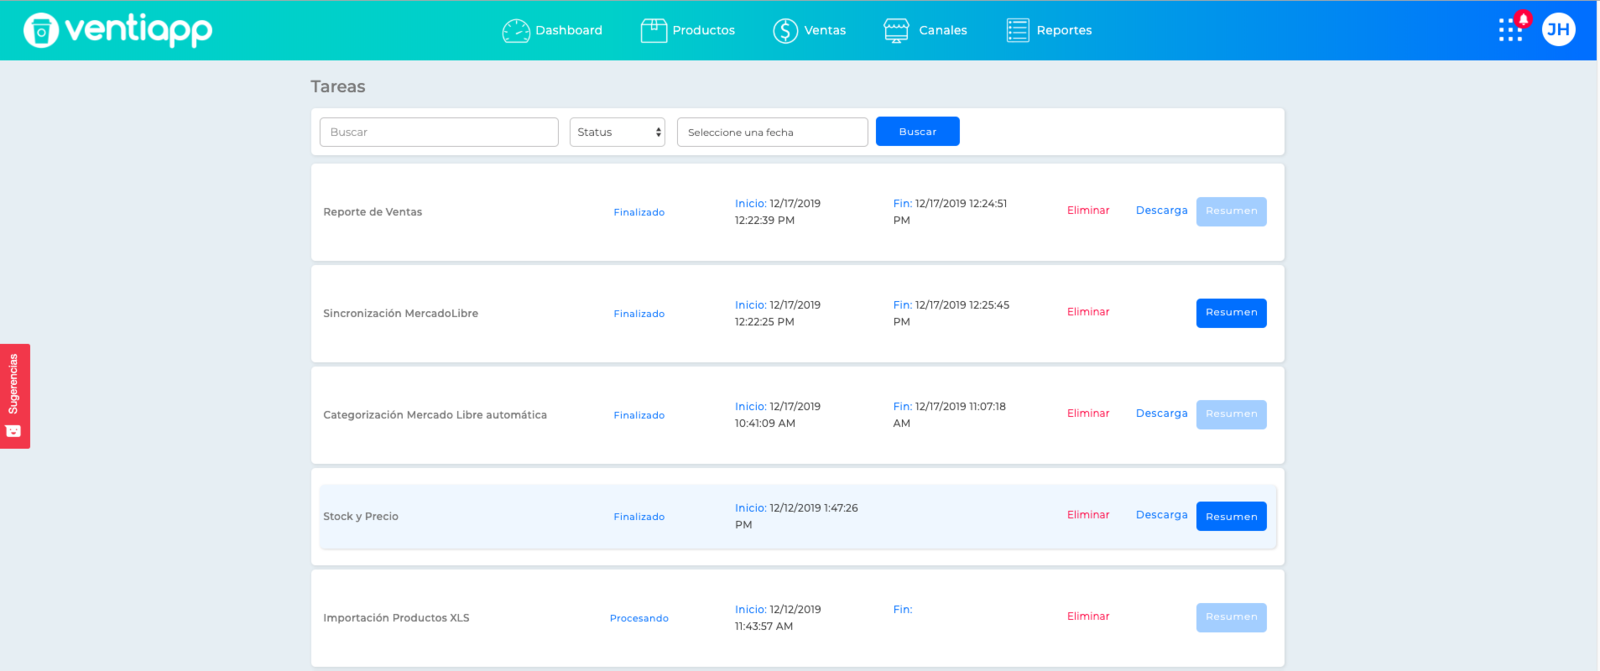
Task: Delete the Sincronización MercadoLibre task
Action: (x=1088, y=312)
